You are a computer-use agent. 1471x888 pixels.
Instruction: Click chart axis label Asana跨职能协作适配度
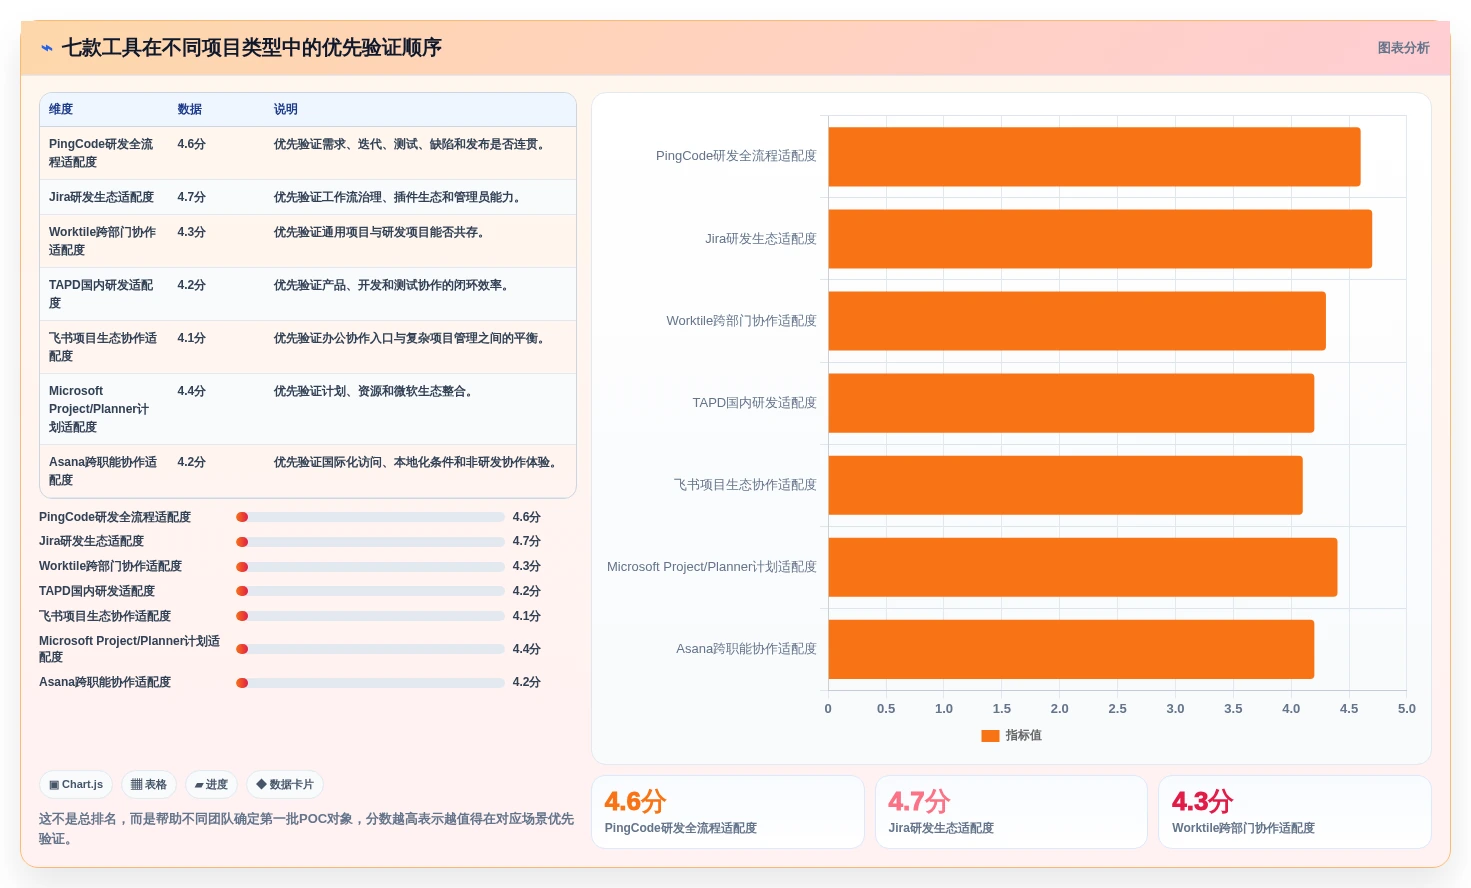pyautogui.click(x=746, y=649)
